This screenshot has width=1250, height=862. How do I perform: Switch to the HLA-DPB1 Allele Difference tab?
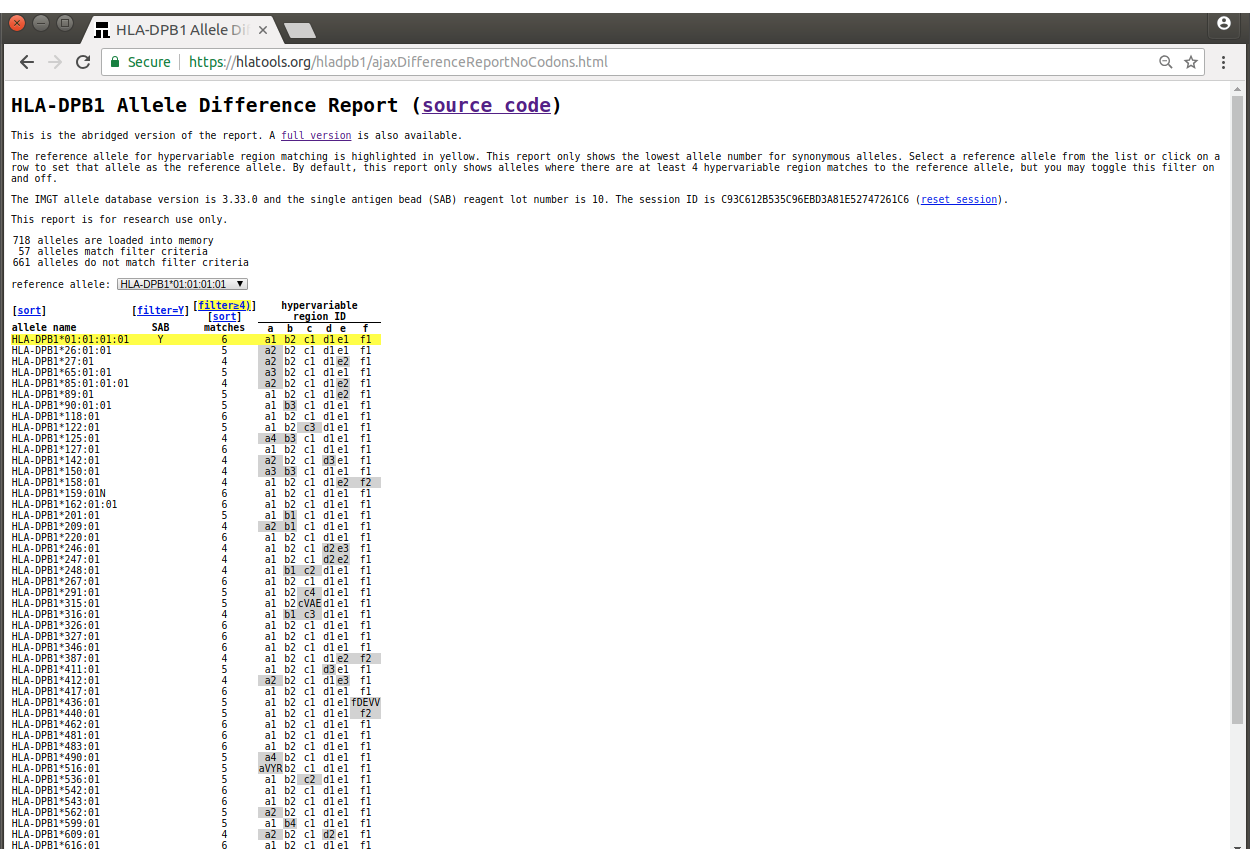click(x=180, y=29)
